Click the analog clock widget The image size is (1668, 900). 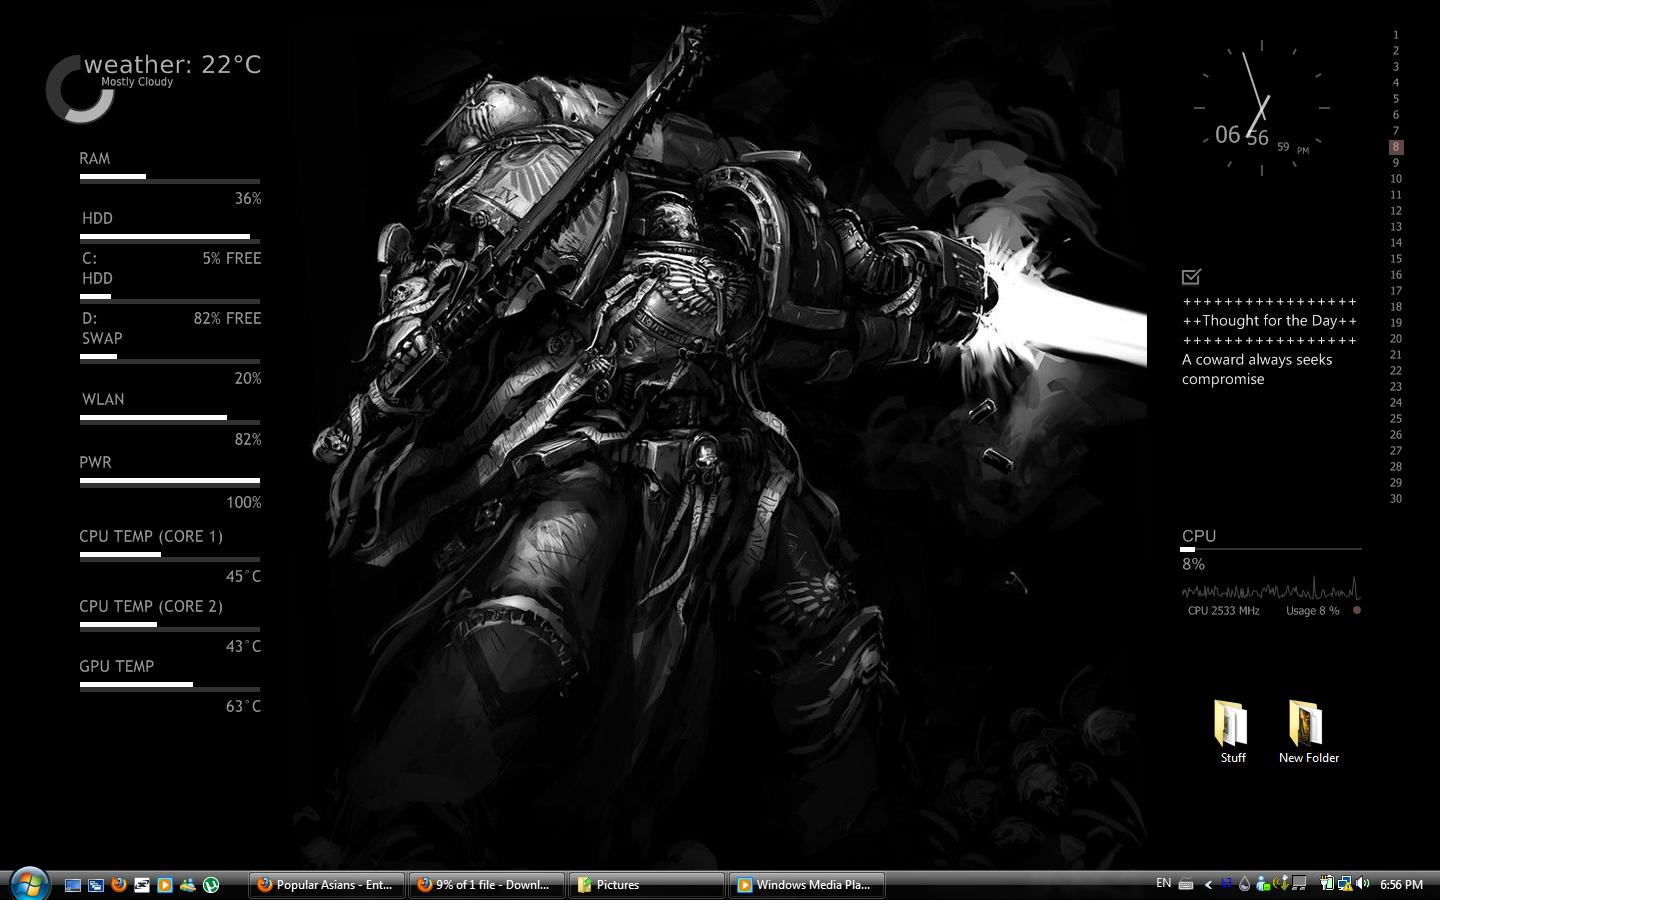[1262, 107]
